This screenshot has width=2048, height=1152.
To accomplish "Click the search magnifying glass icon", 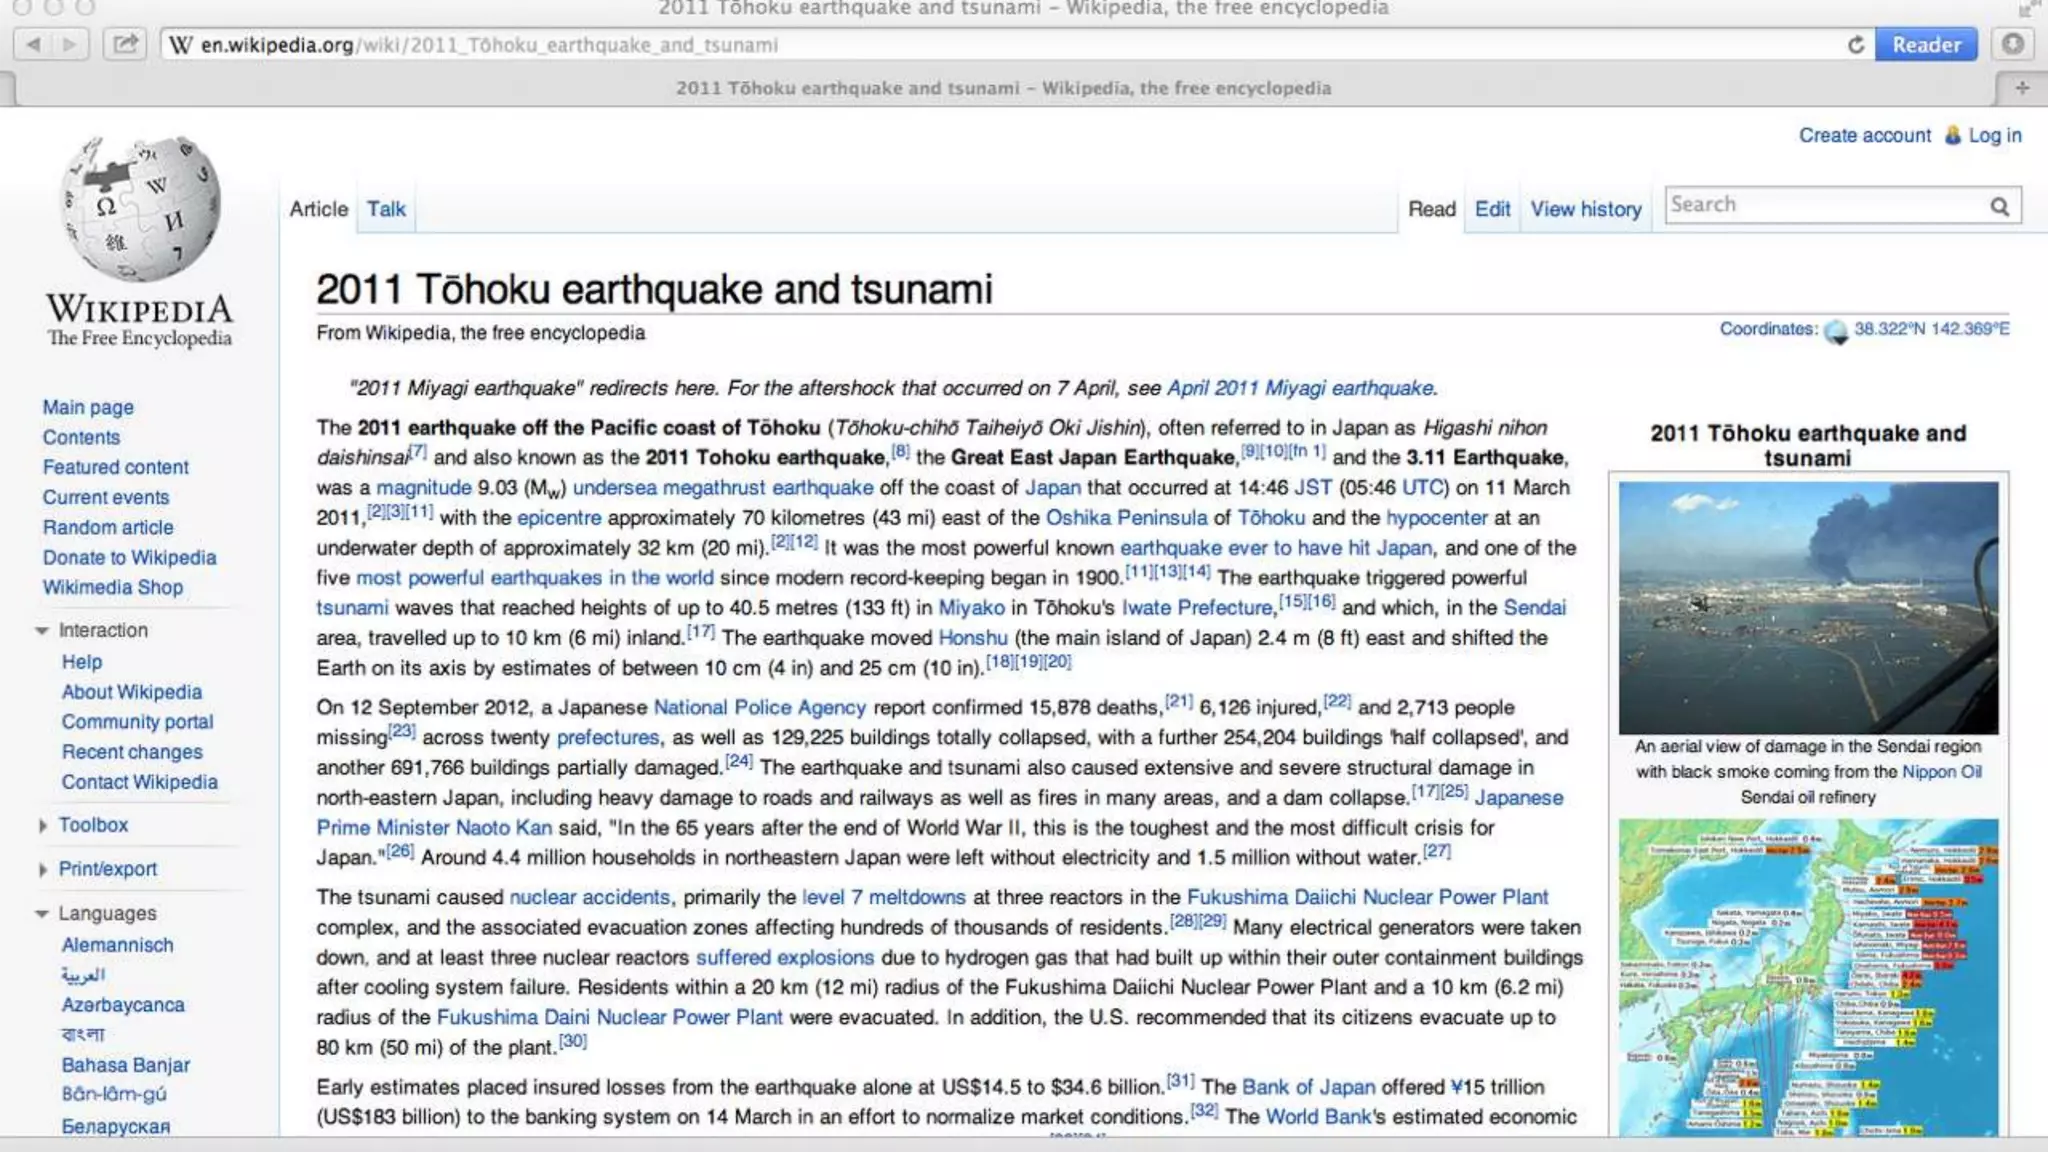I will click(x=1999, y=206).
